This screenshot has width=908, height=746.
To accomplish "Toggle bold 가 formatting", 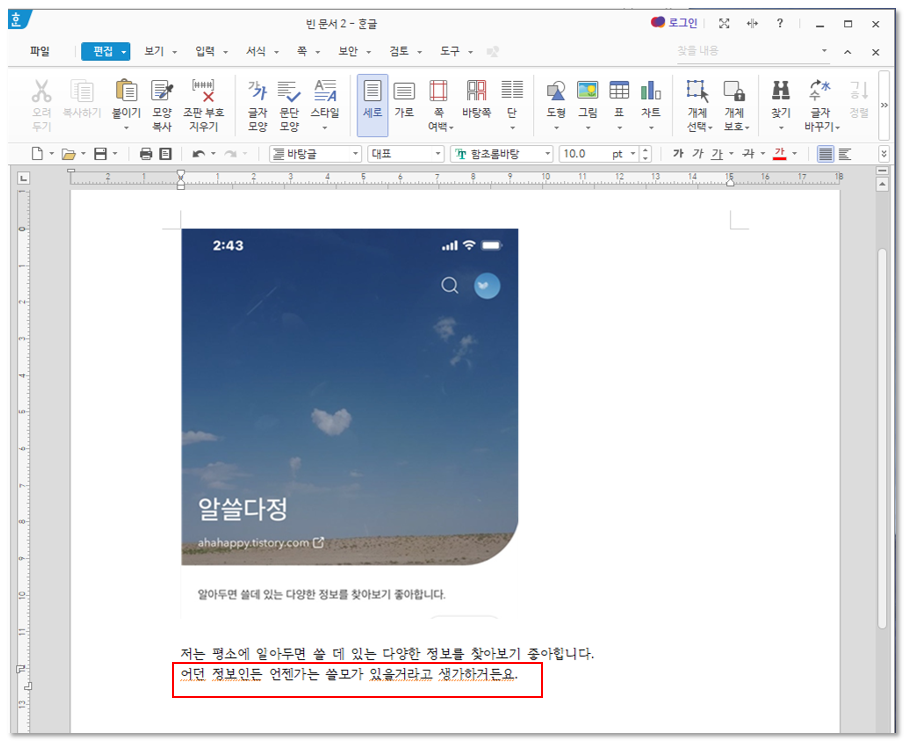I will [678, 153].
